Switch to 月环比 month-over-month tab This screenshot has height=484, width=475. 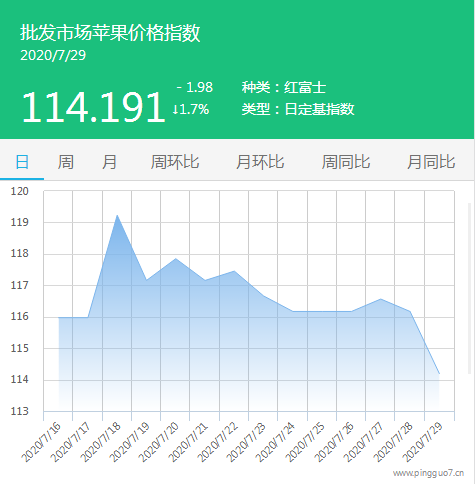pyautogui.click(x=260, y=162)
